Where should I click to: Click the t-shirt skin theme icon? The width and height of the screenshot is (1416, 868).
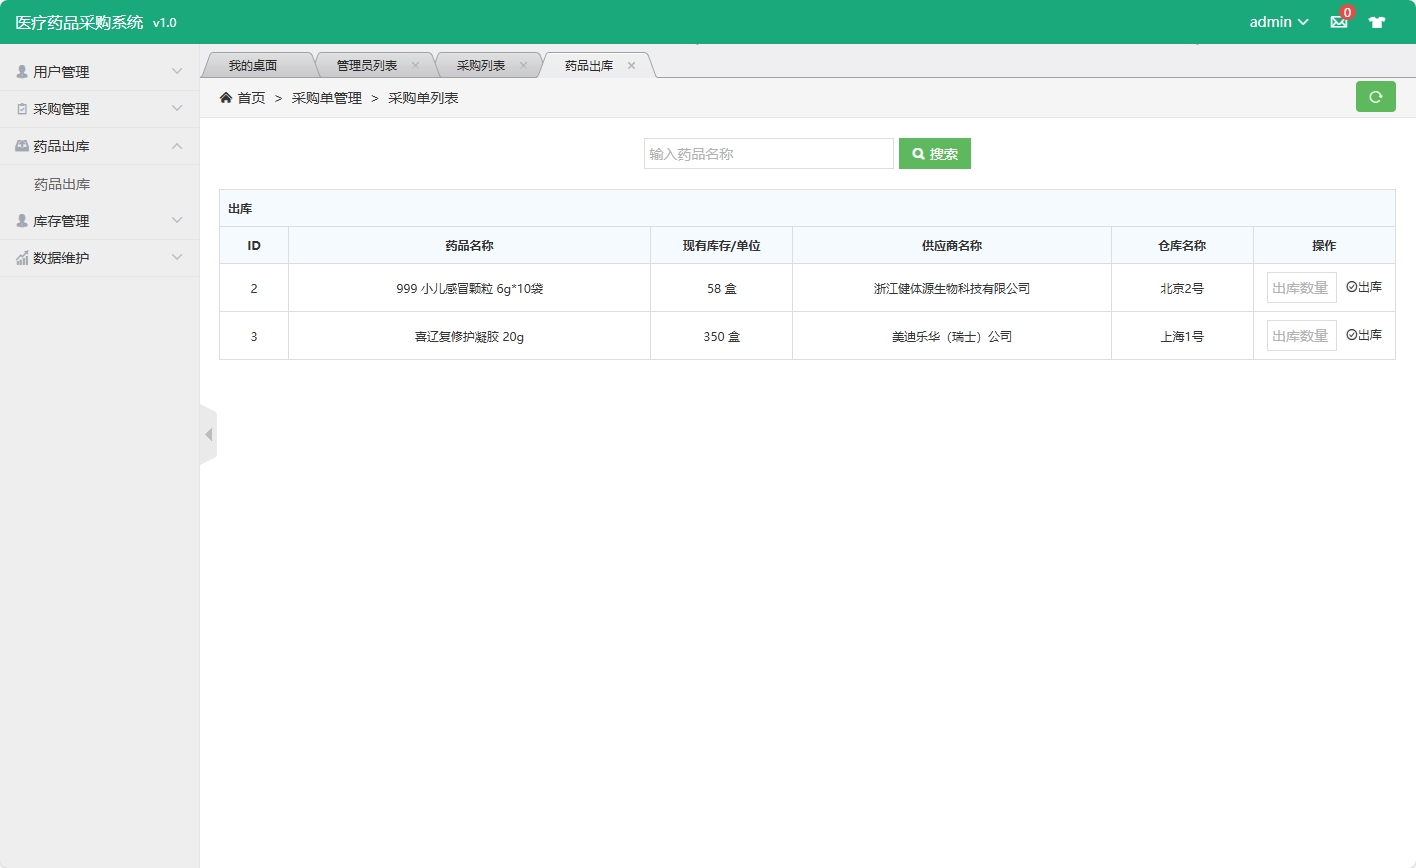(x=1377, y=22)
